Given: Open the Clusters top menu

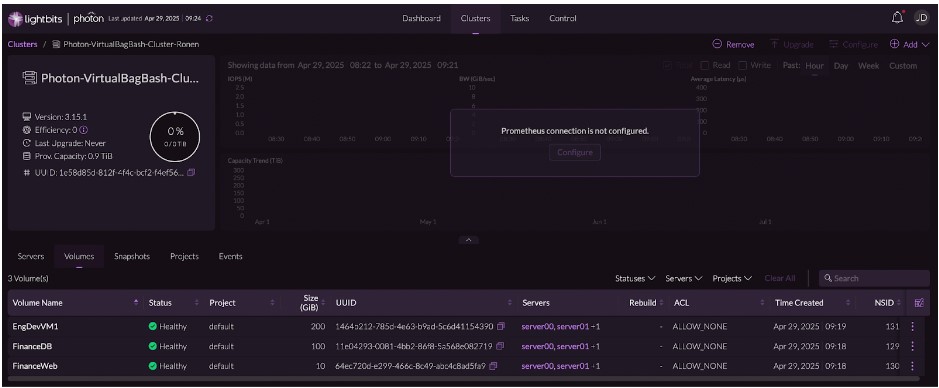Looking at the screenshot, I should coord(475,19).
